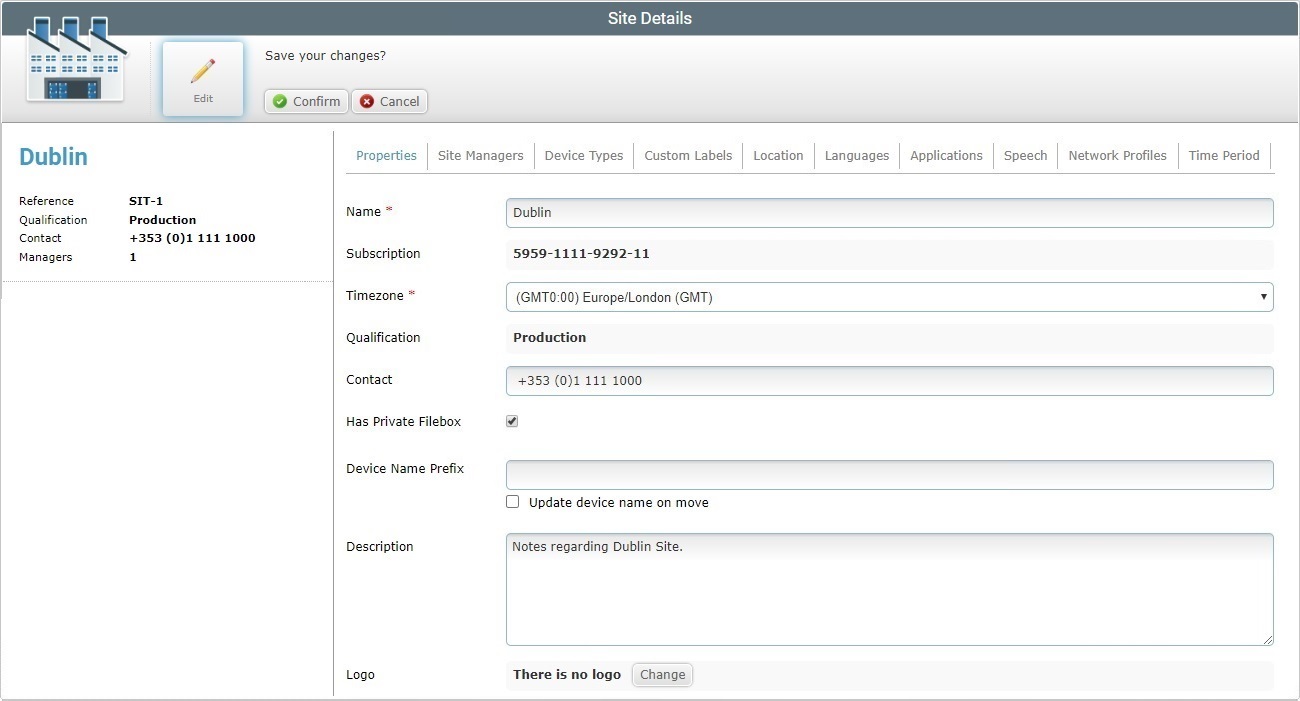The width and height of the screenshot is (1300, 701).
Task: Click inside the Device Name Prefix field
Action: [889, 474]
